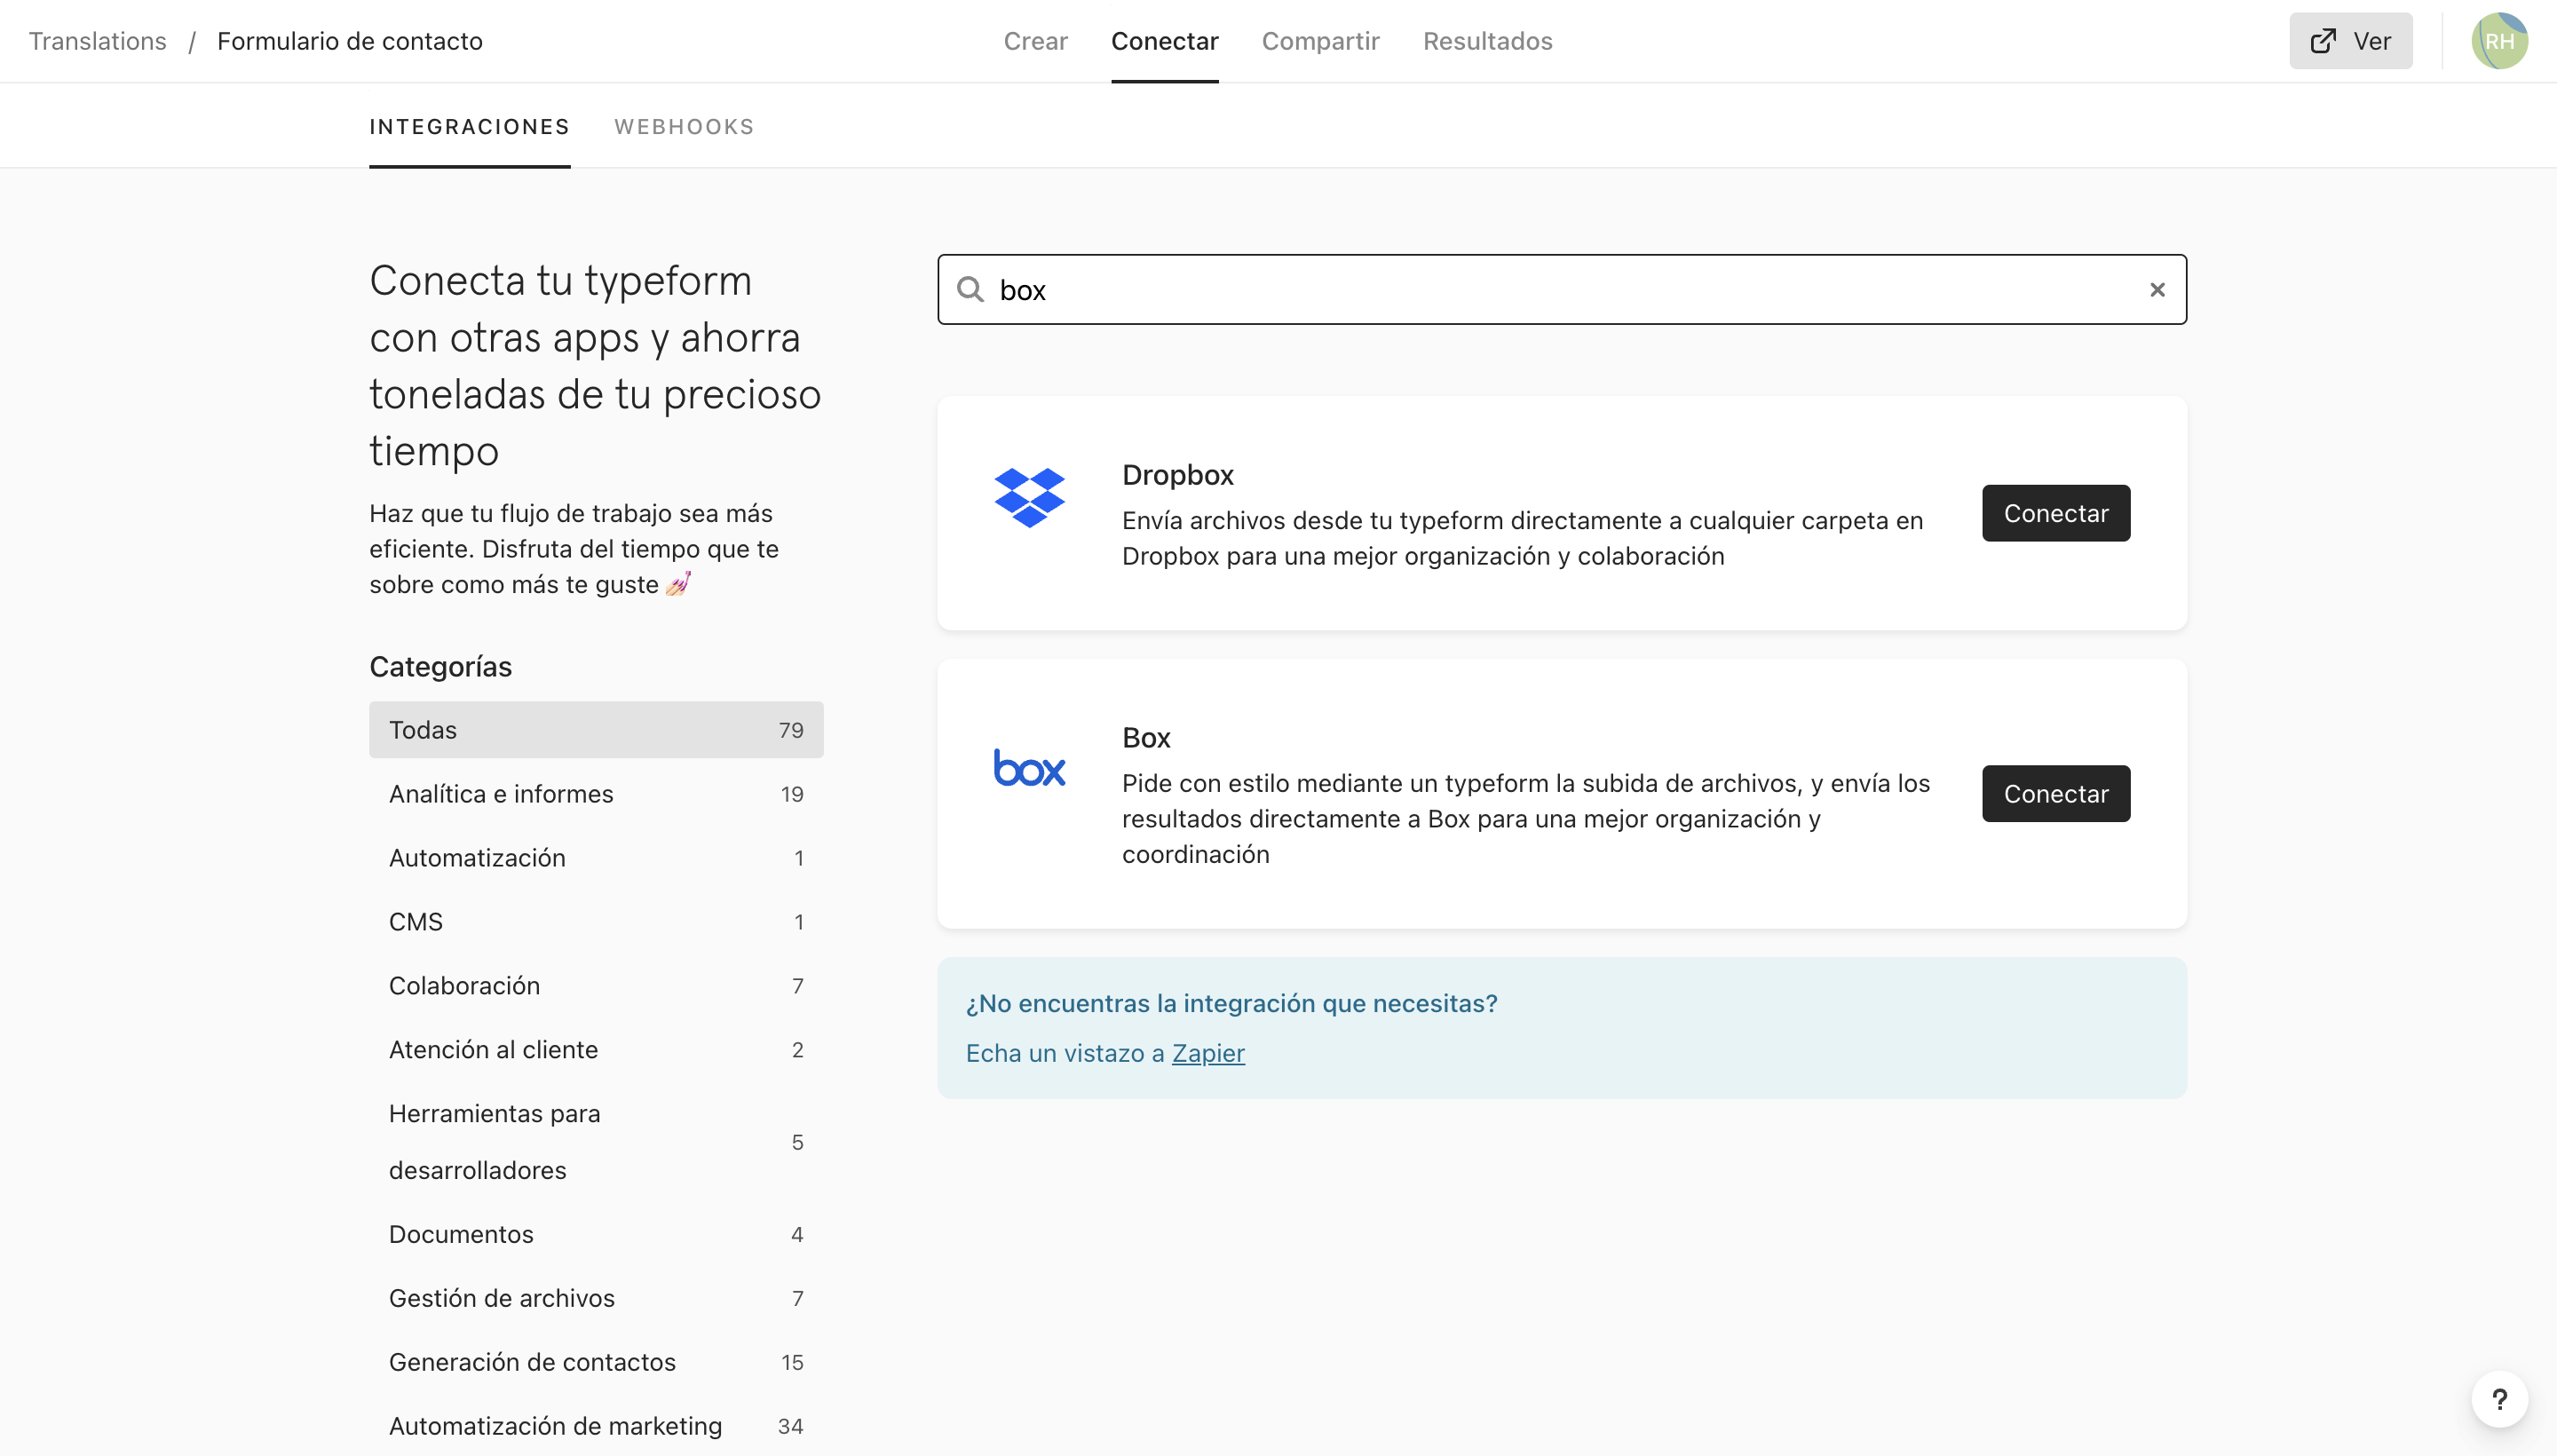Click the Ver preview button
This screenshot has height=1456, width=2557.
pyautogui.click(x=2350, y=41)
